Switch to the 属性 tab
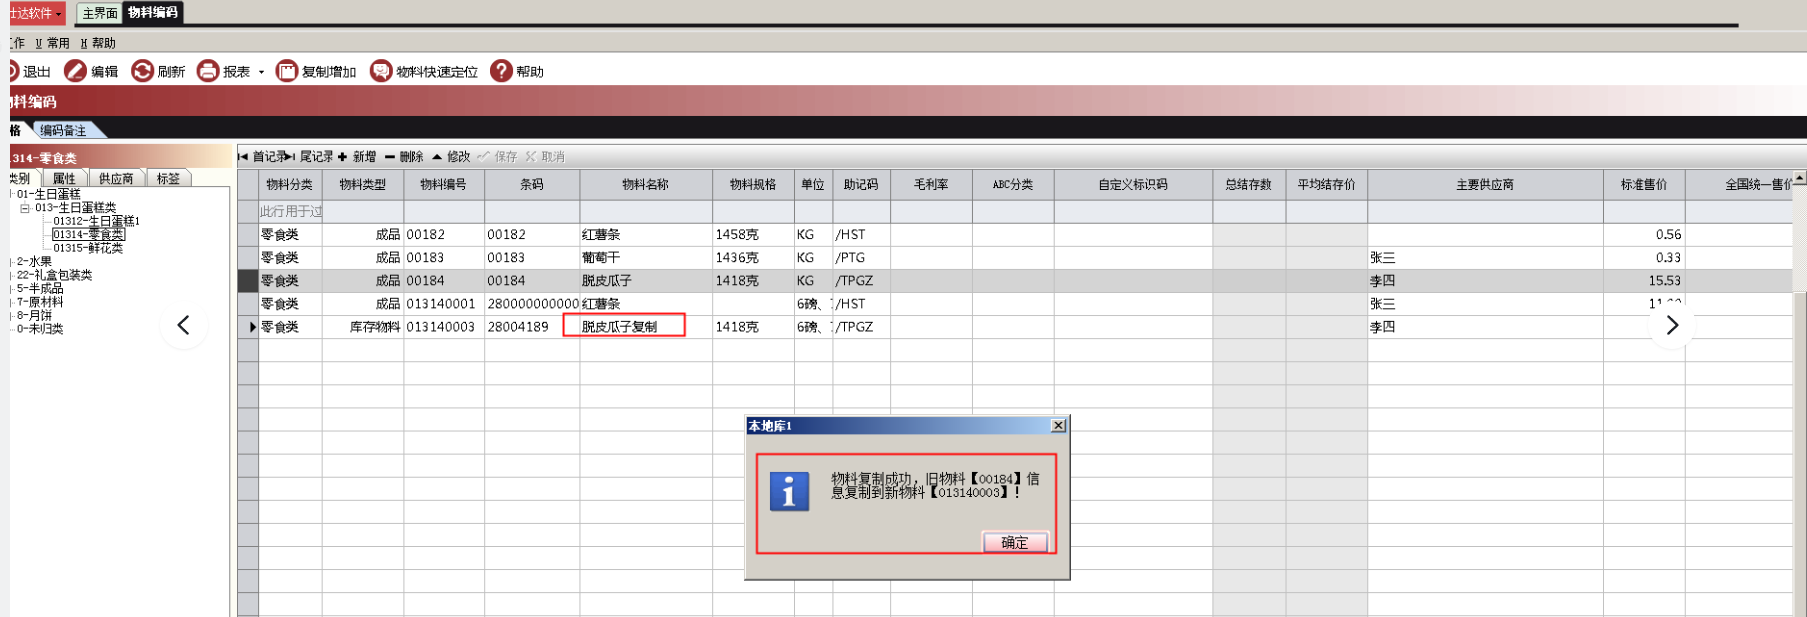The width and height of the screenshot is (1807, 617). 64,179
